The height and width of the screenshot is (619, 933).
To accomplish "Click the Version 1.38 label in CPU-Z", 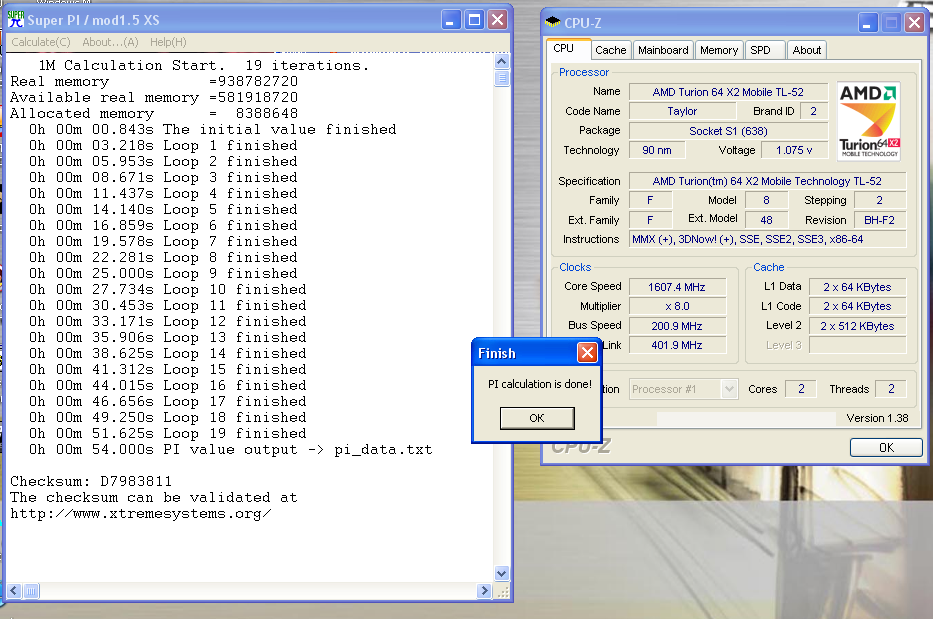I will tap(877, 418).
